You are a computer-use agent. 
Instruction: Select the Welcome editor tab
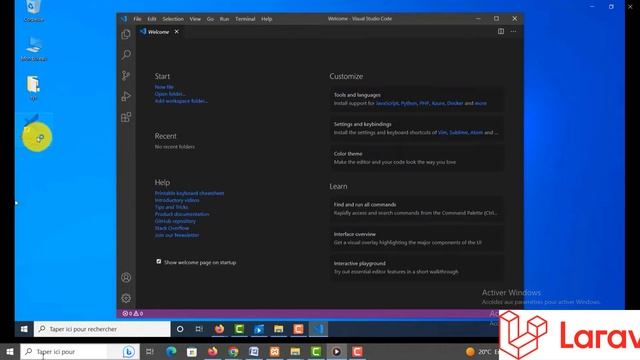pyautogui.click(x=160, y=31)
